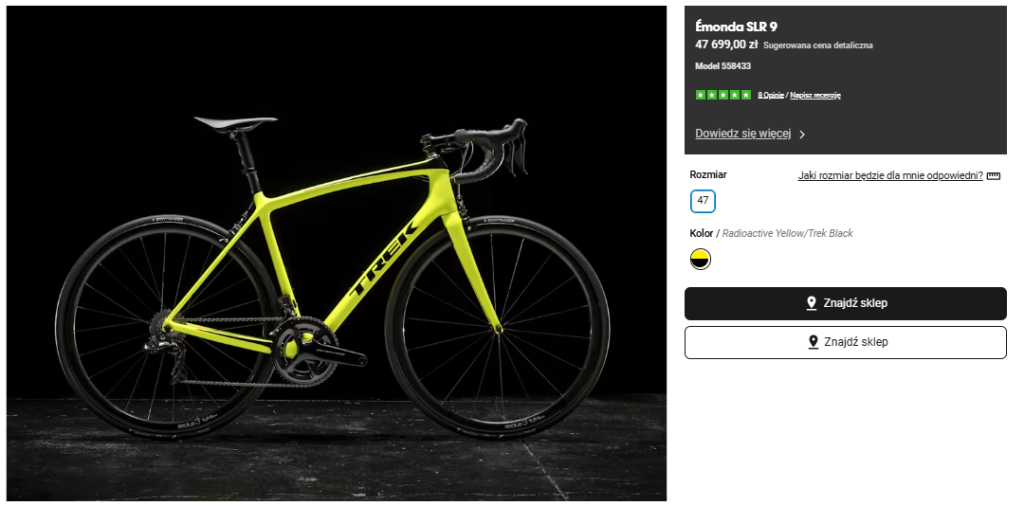
Task: Click the pin icon in black Znajdź sklep button
Action: coord(812,303)
